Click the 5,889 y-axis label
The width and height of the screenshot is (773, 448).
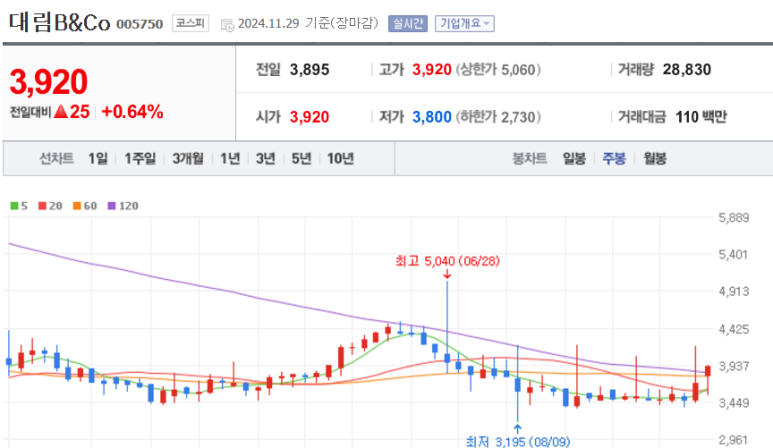point(734,217)
